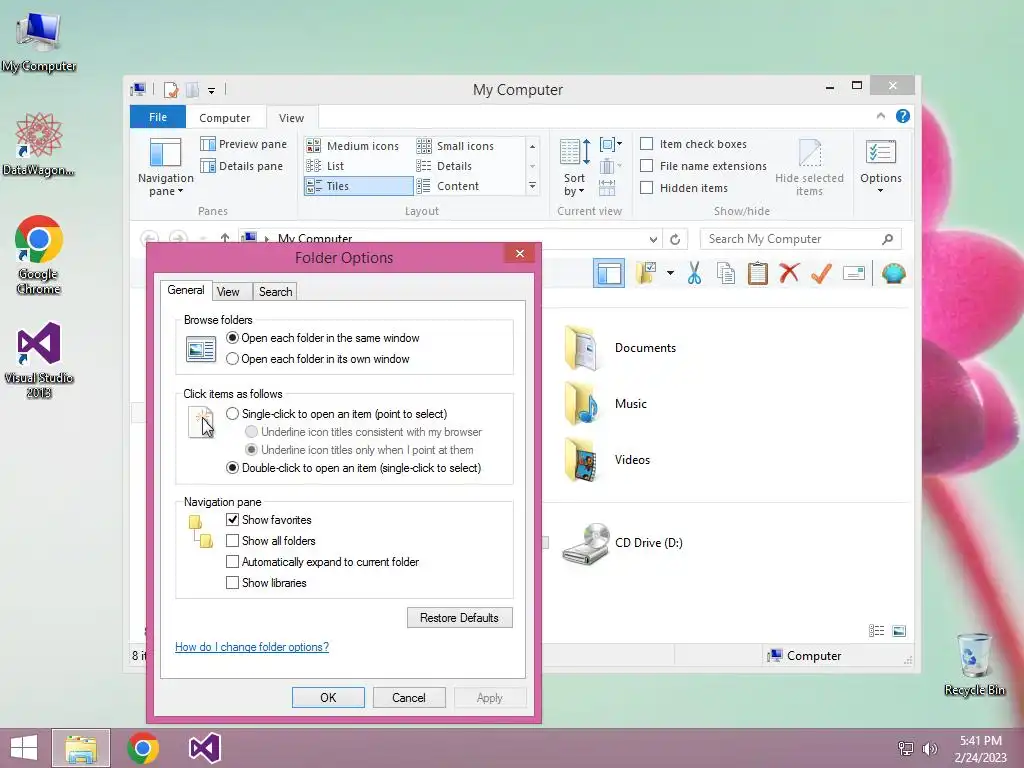Open the Recycle Bin desktop icon
Image resolution: width=1024 pixels, height=768 pixels.
[974, 664]
